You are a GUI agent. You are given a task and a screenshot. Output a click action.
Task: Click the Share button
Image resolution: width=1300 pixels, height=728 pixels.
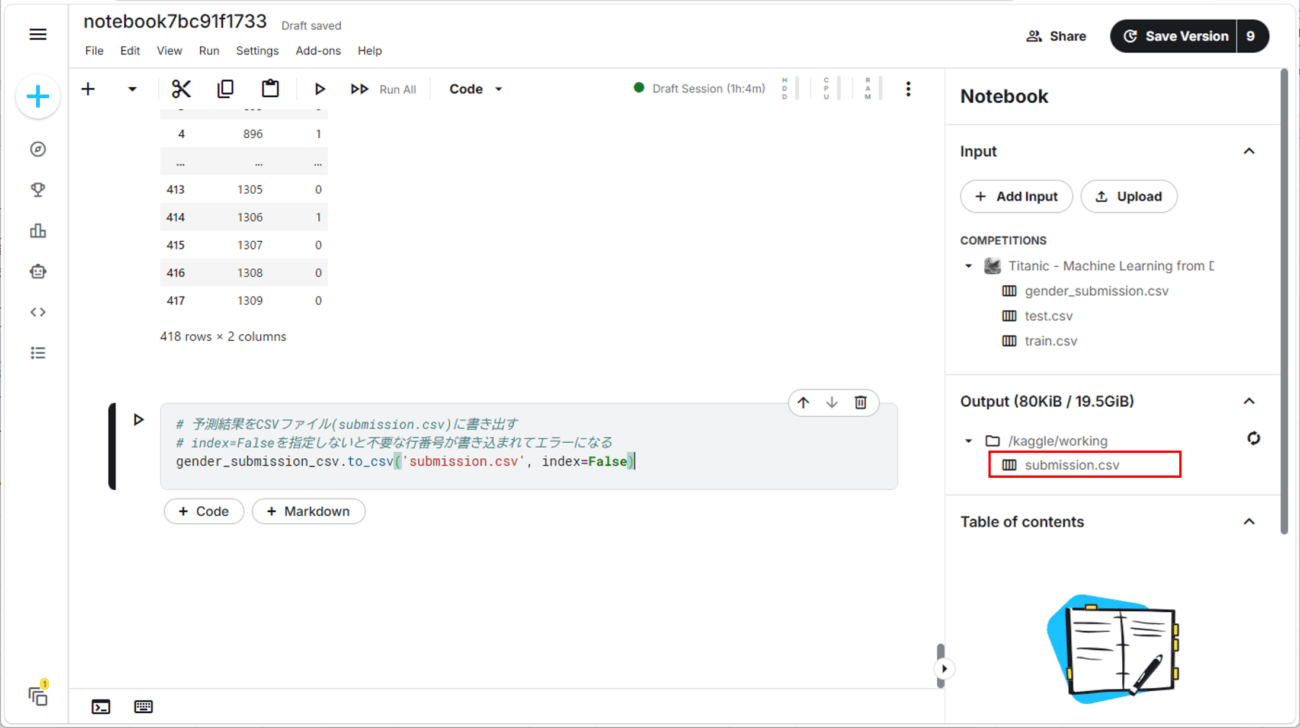1056,36
